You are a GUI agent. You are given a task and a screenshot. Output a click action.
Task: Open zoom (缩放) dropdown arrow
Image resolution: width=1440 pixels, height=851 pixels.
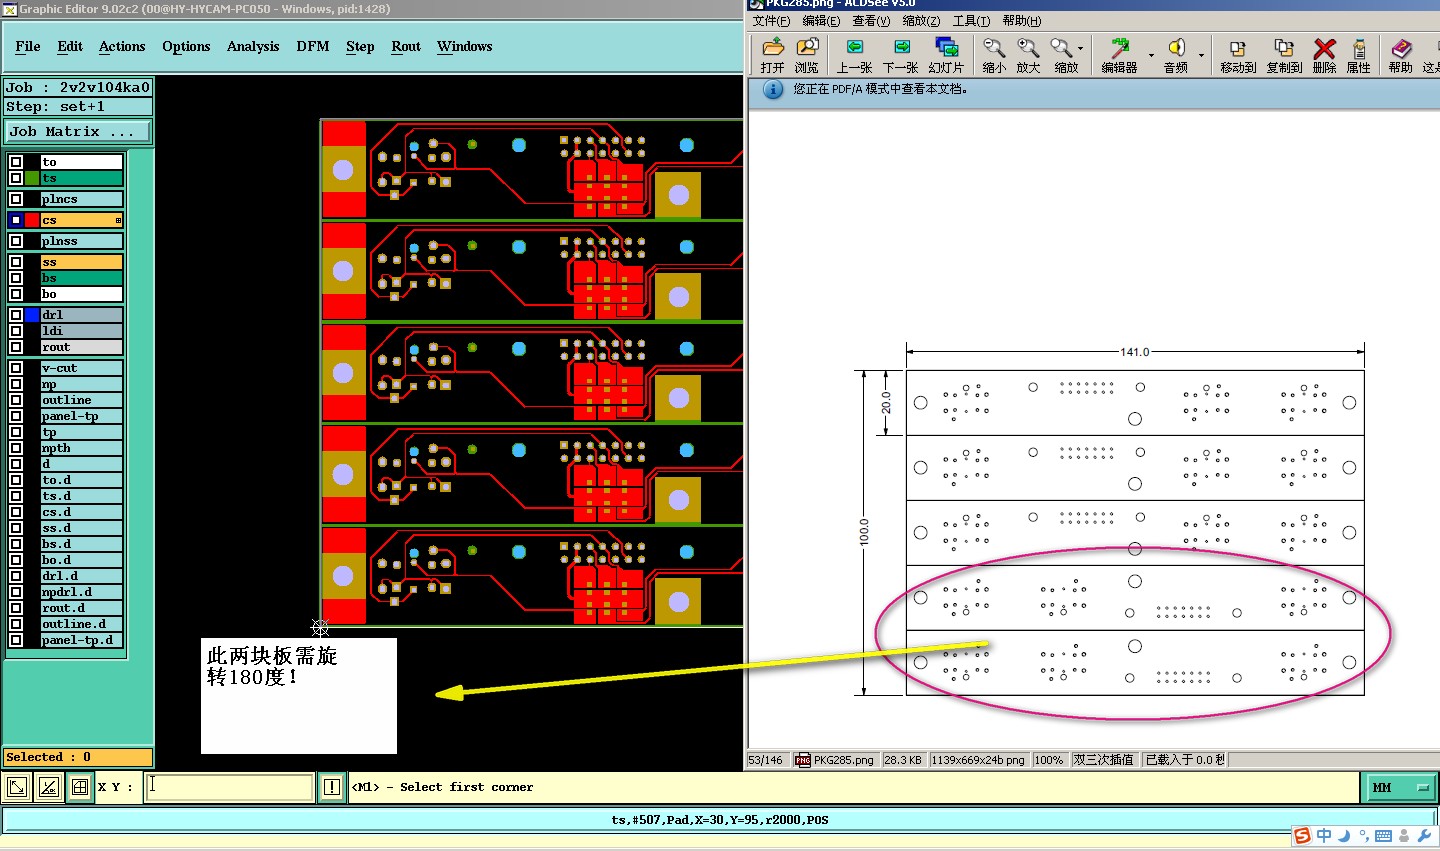(x=1081, y=48)
